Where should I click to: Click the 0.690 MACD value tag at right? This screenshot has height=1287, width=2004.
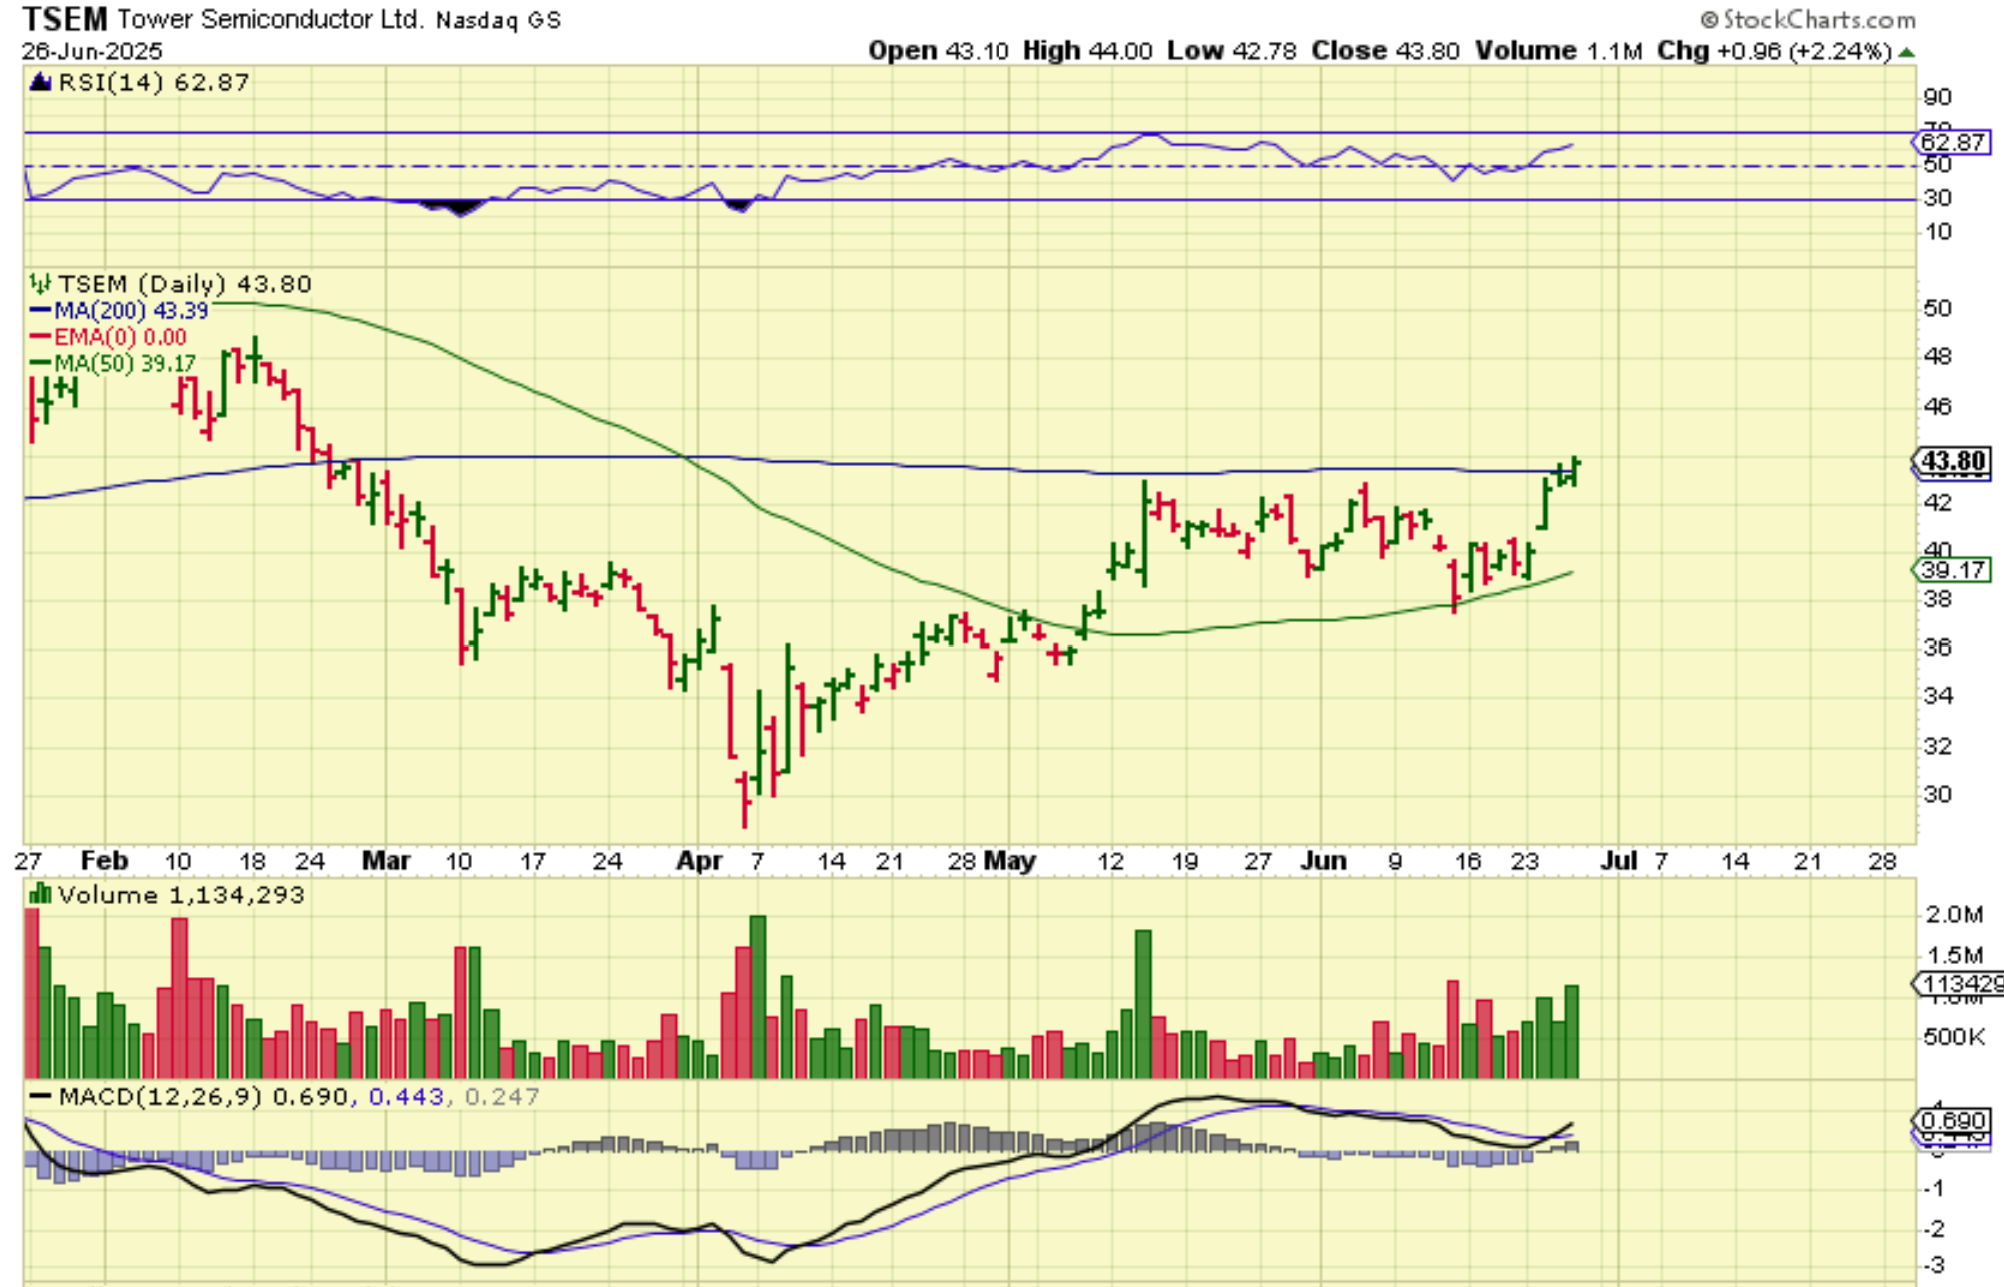[1952, 1120]
